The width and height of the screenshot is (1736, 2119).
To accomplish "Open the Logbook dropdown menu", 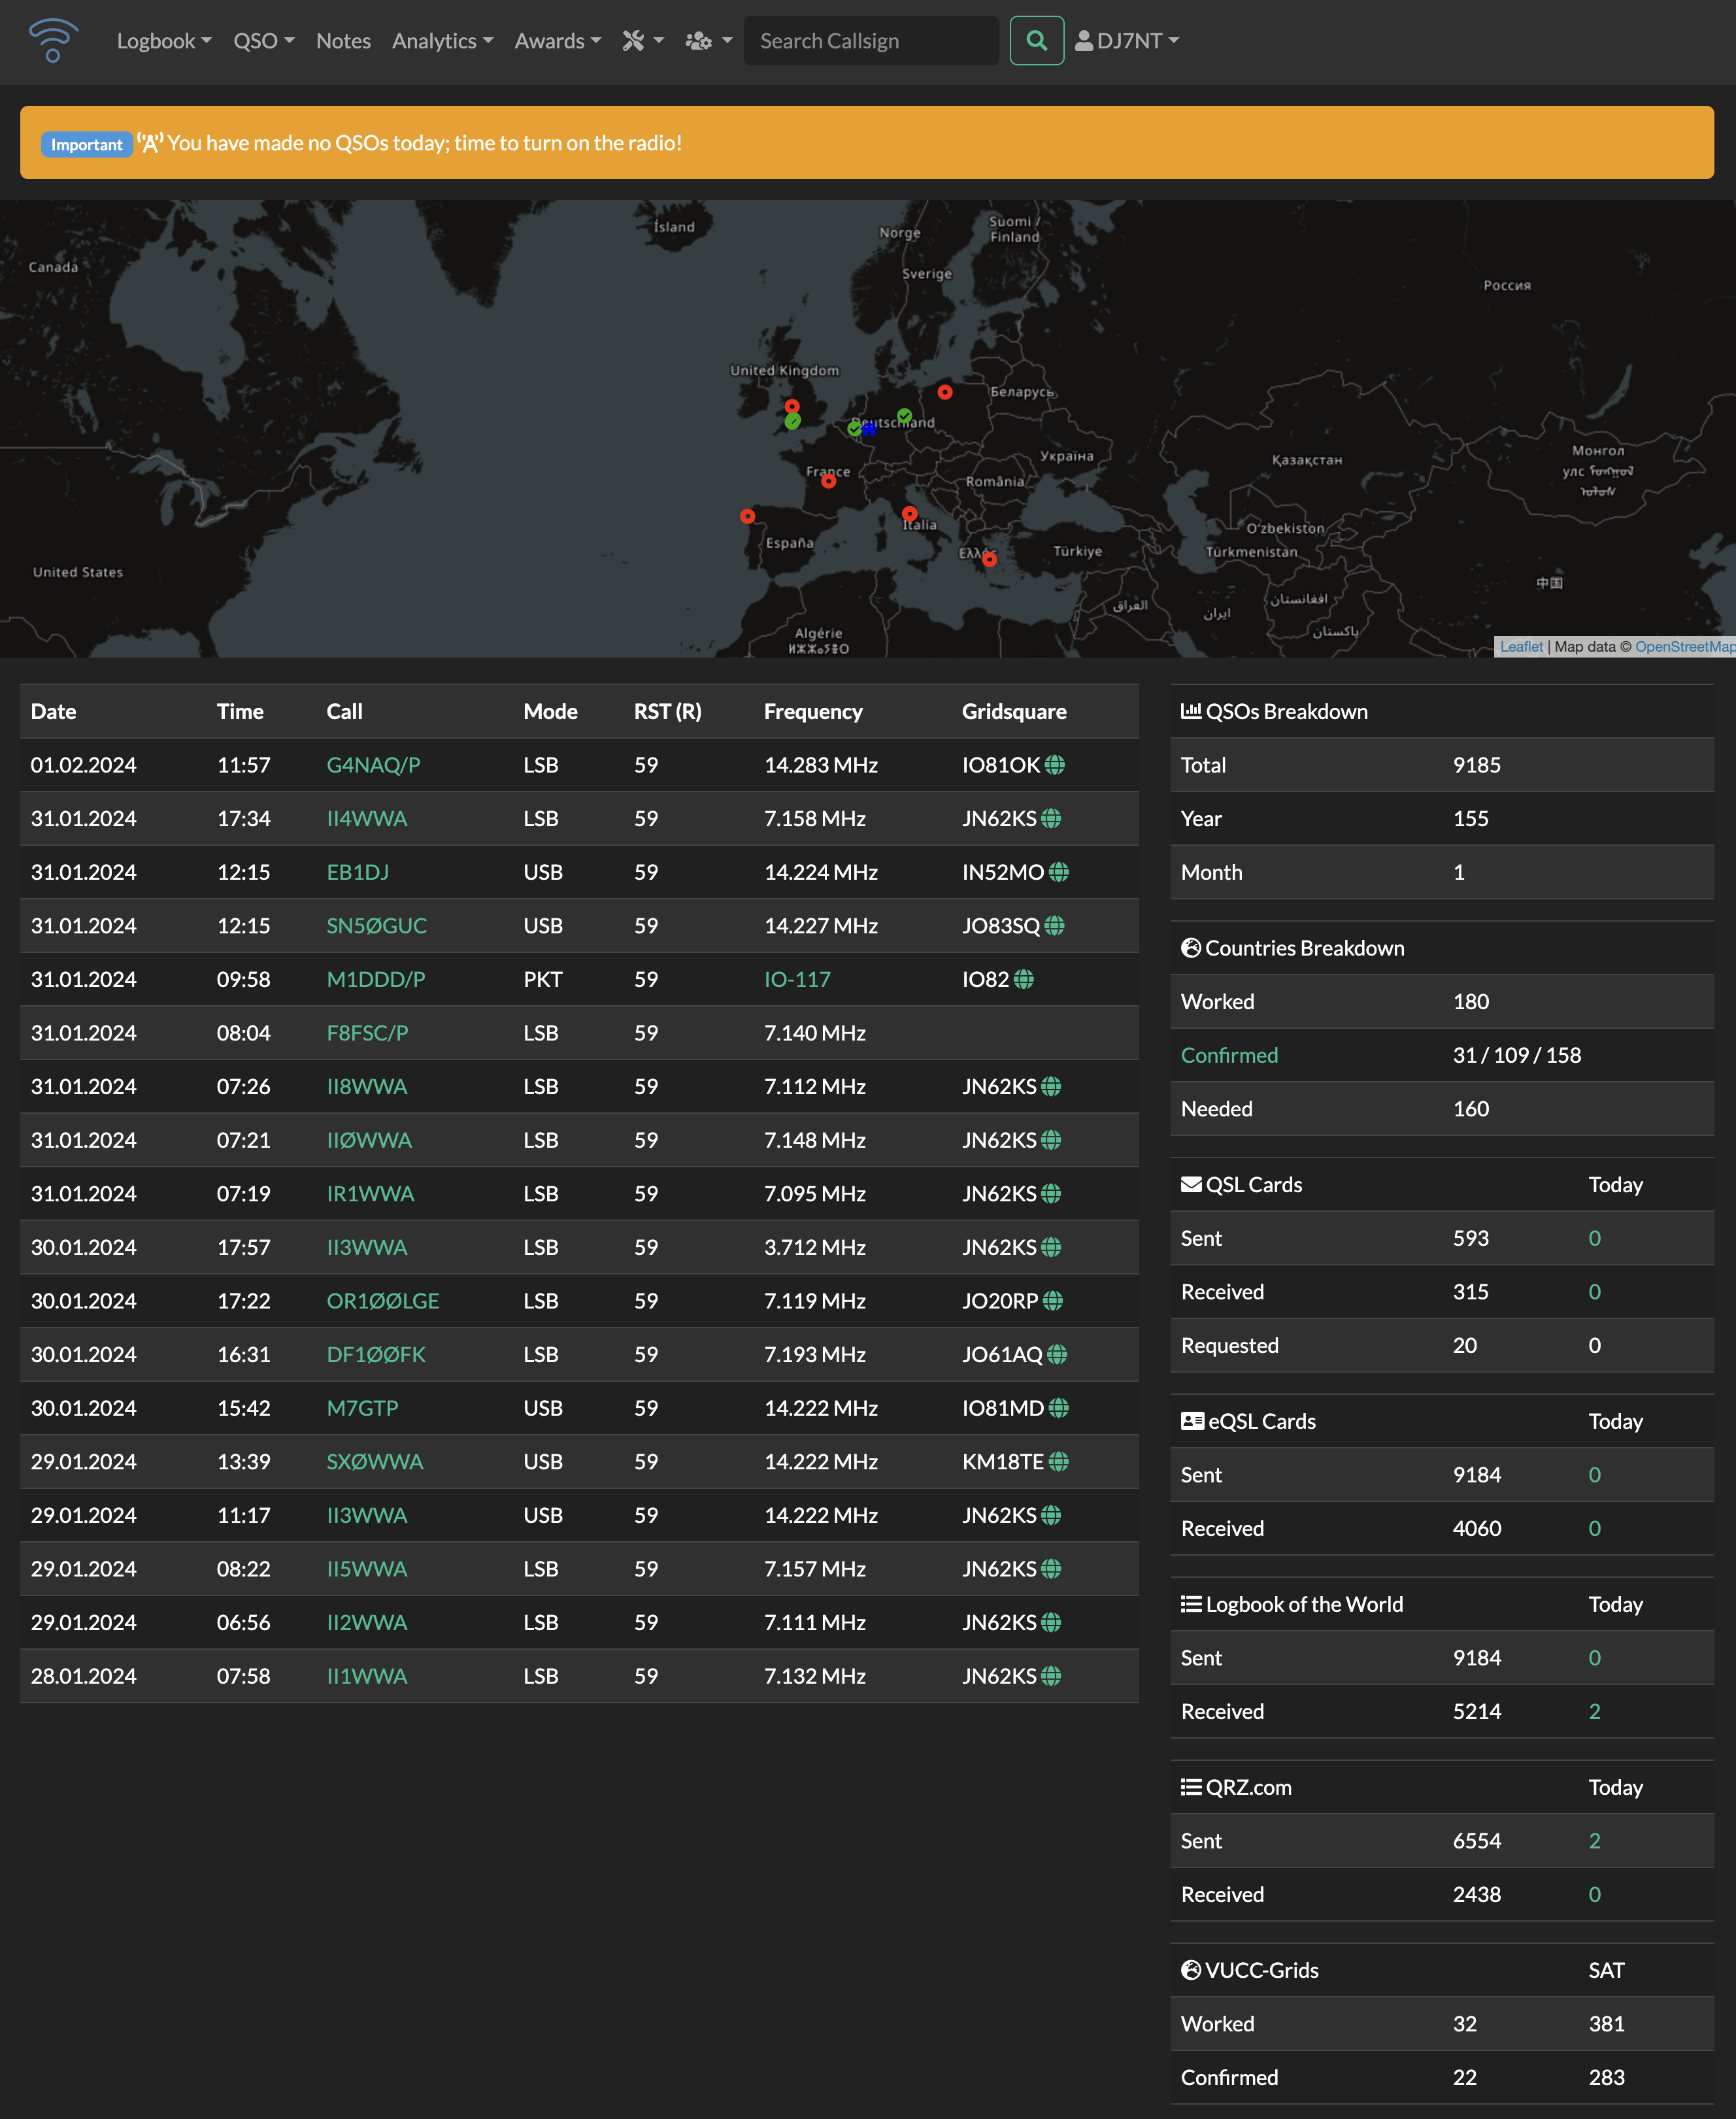I will point(164,41).
